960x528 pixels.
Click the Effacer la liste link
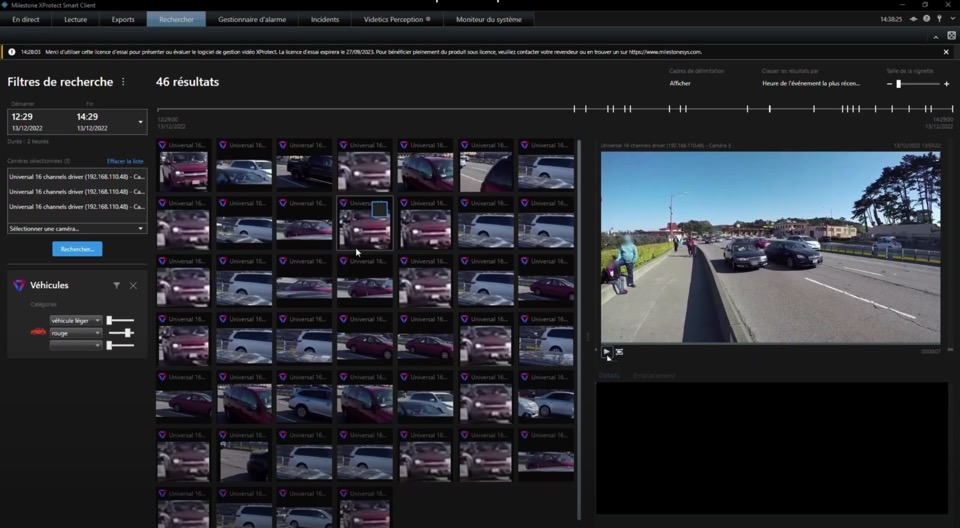coord(125,161)
